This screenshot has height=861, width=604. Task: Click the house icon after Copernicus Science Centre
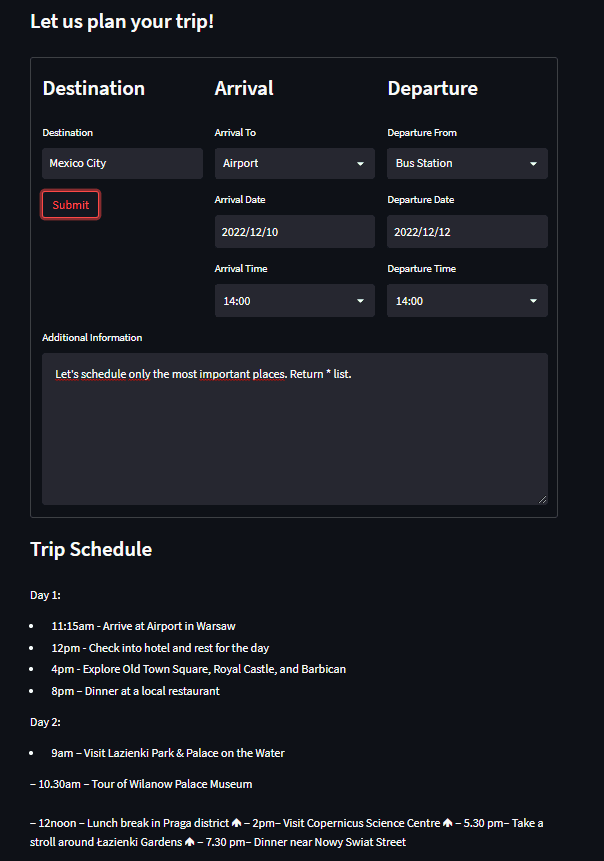click(448, 823)
